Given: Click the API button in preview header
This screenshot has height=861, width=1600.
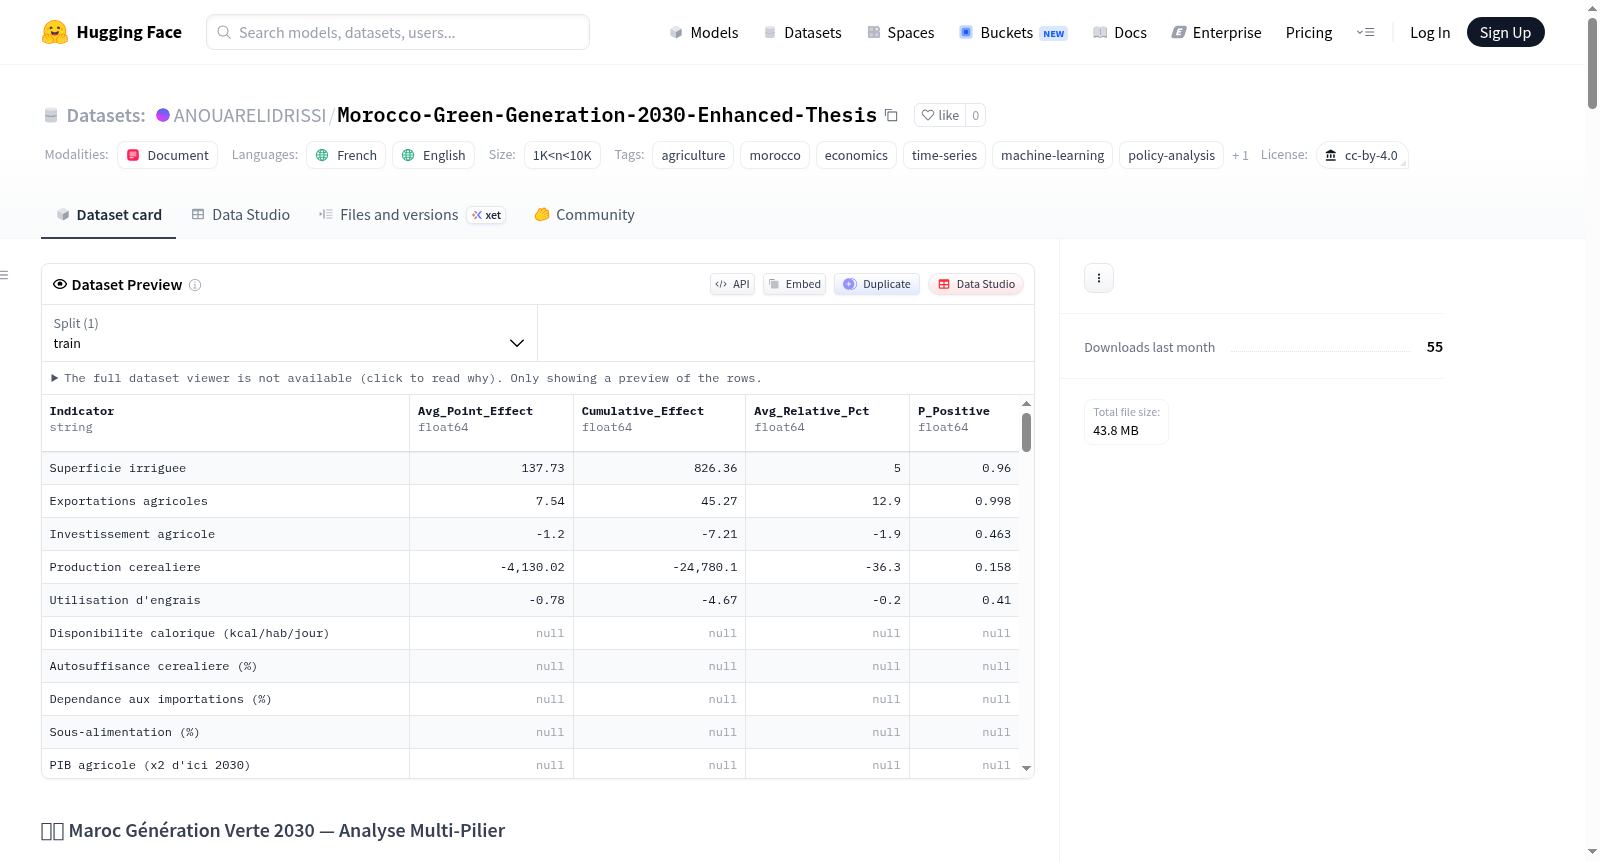Looking at the screenshot, I should (x=732, y=284).
